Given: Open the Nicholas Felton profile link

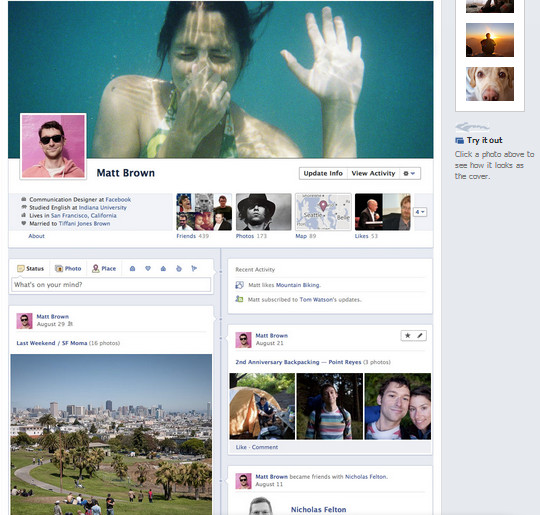Looking at the screenshot, I should click(x=319, y=509).
